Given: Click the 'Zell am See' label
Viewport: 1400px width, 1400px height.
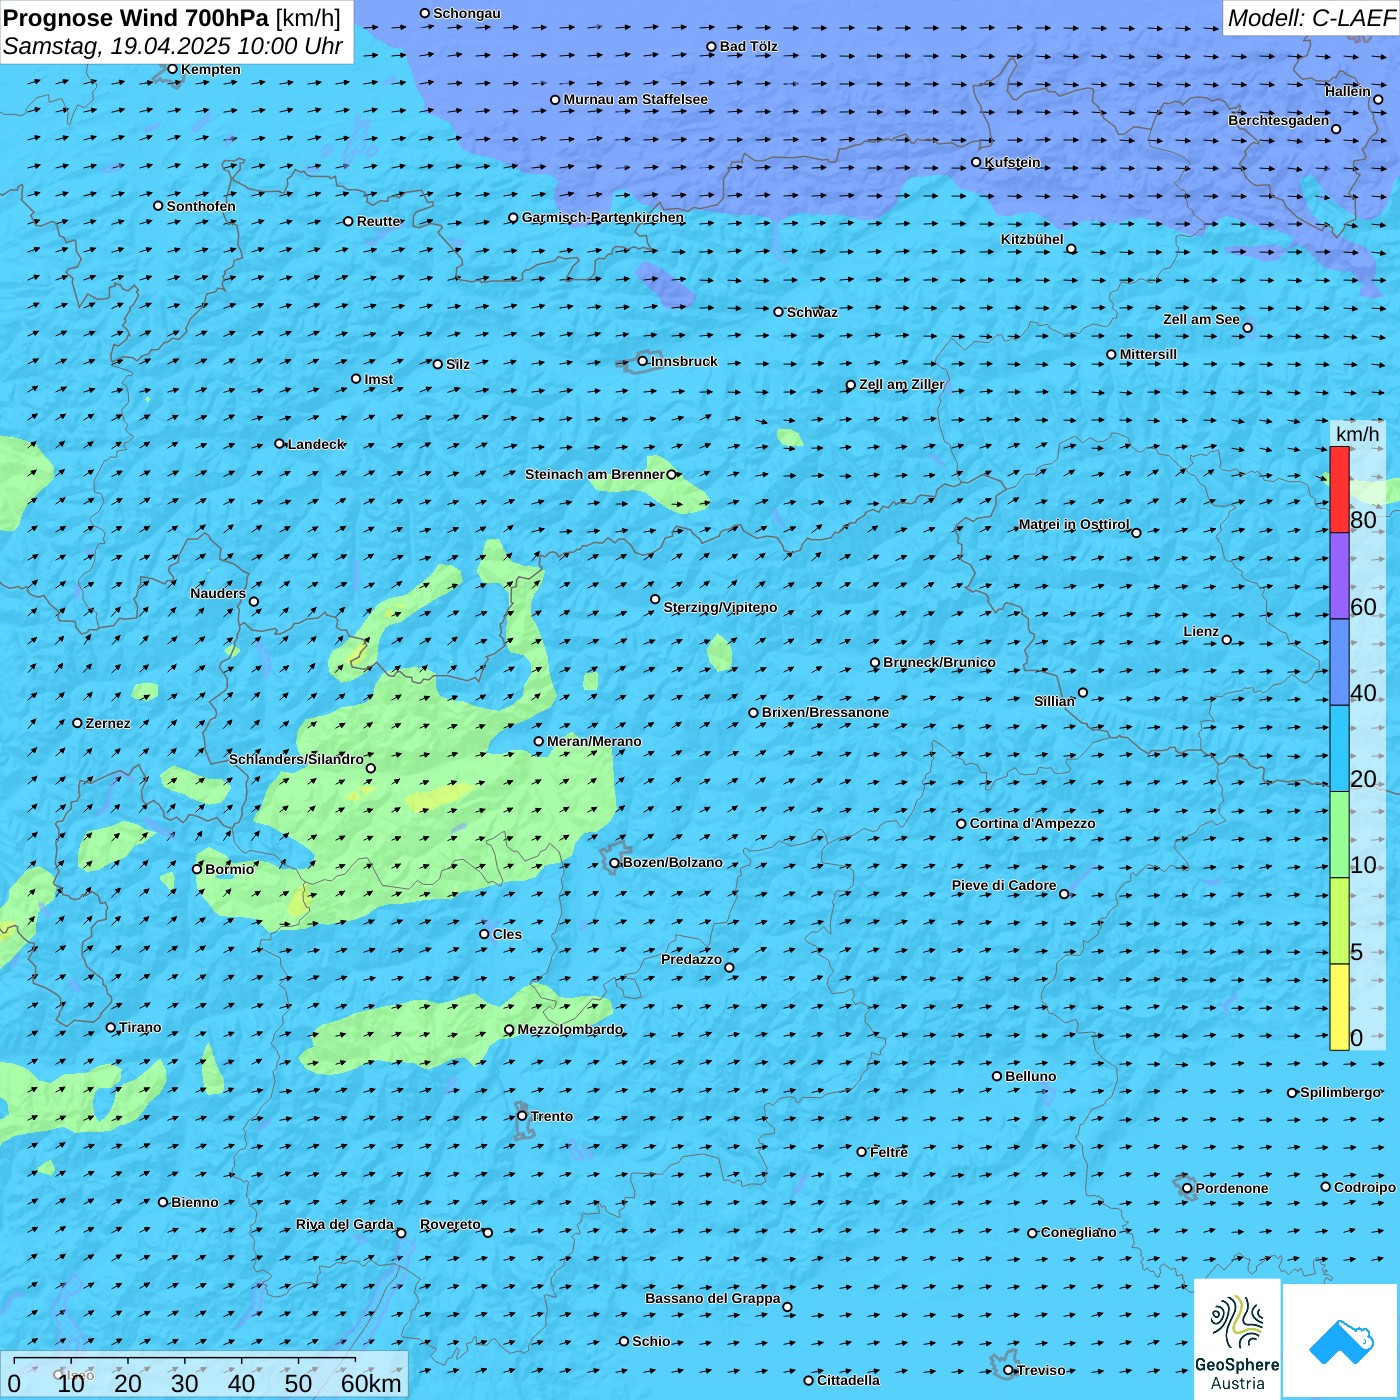Looking at the screenshot, I should click(1201, 319).
